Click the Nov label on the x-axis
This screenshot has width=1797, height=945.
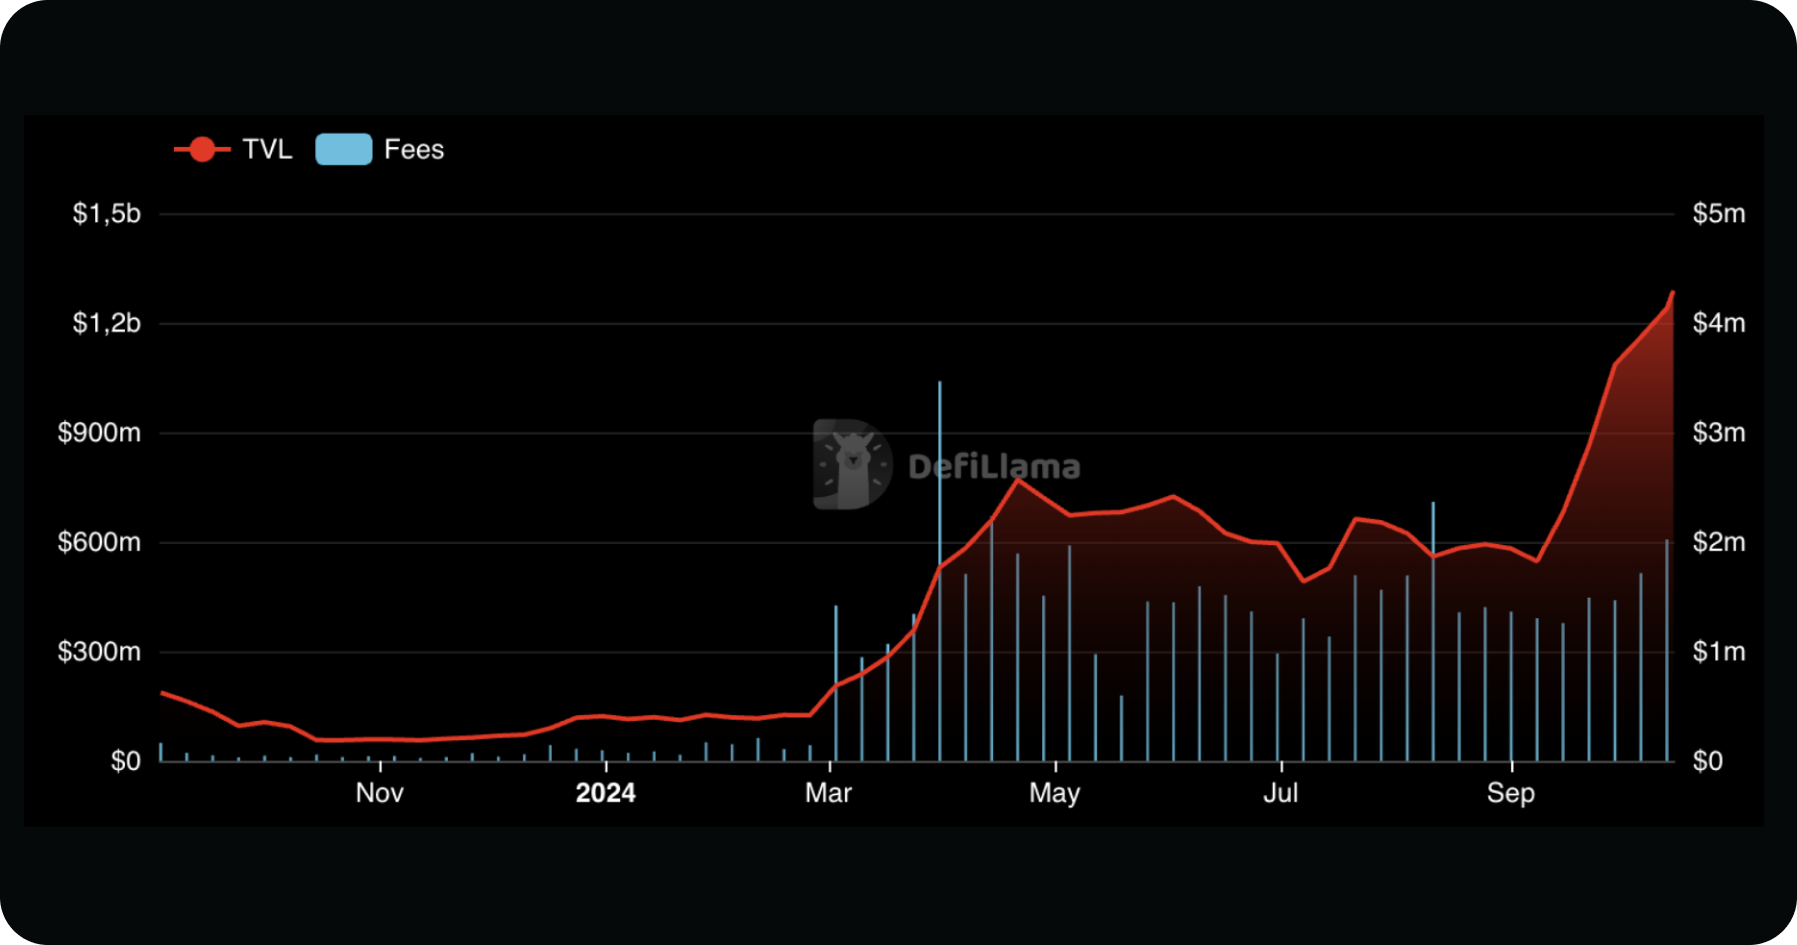(x=378, y=792)
